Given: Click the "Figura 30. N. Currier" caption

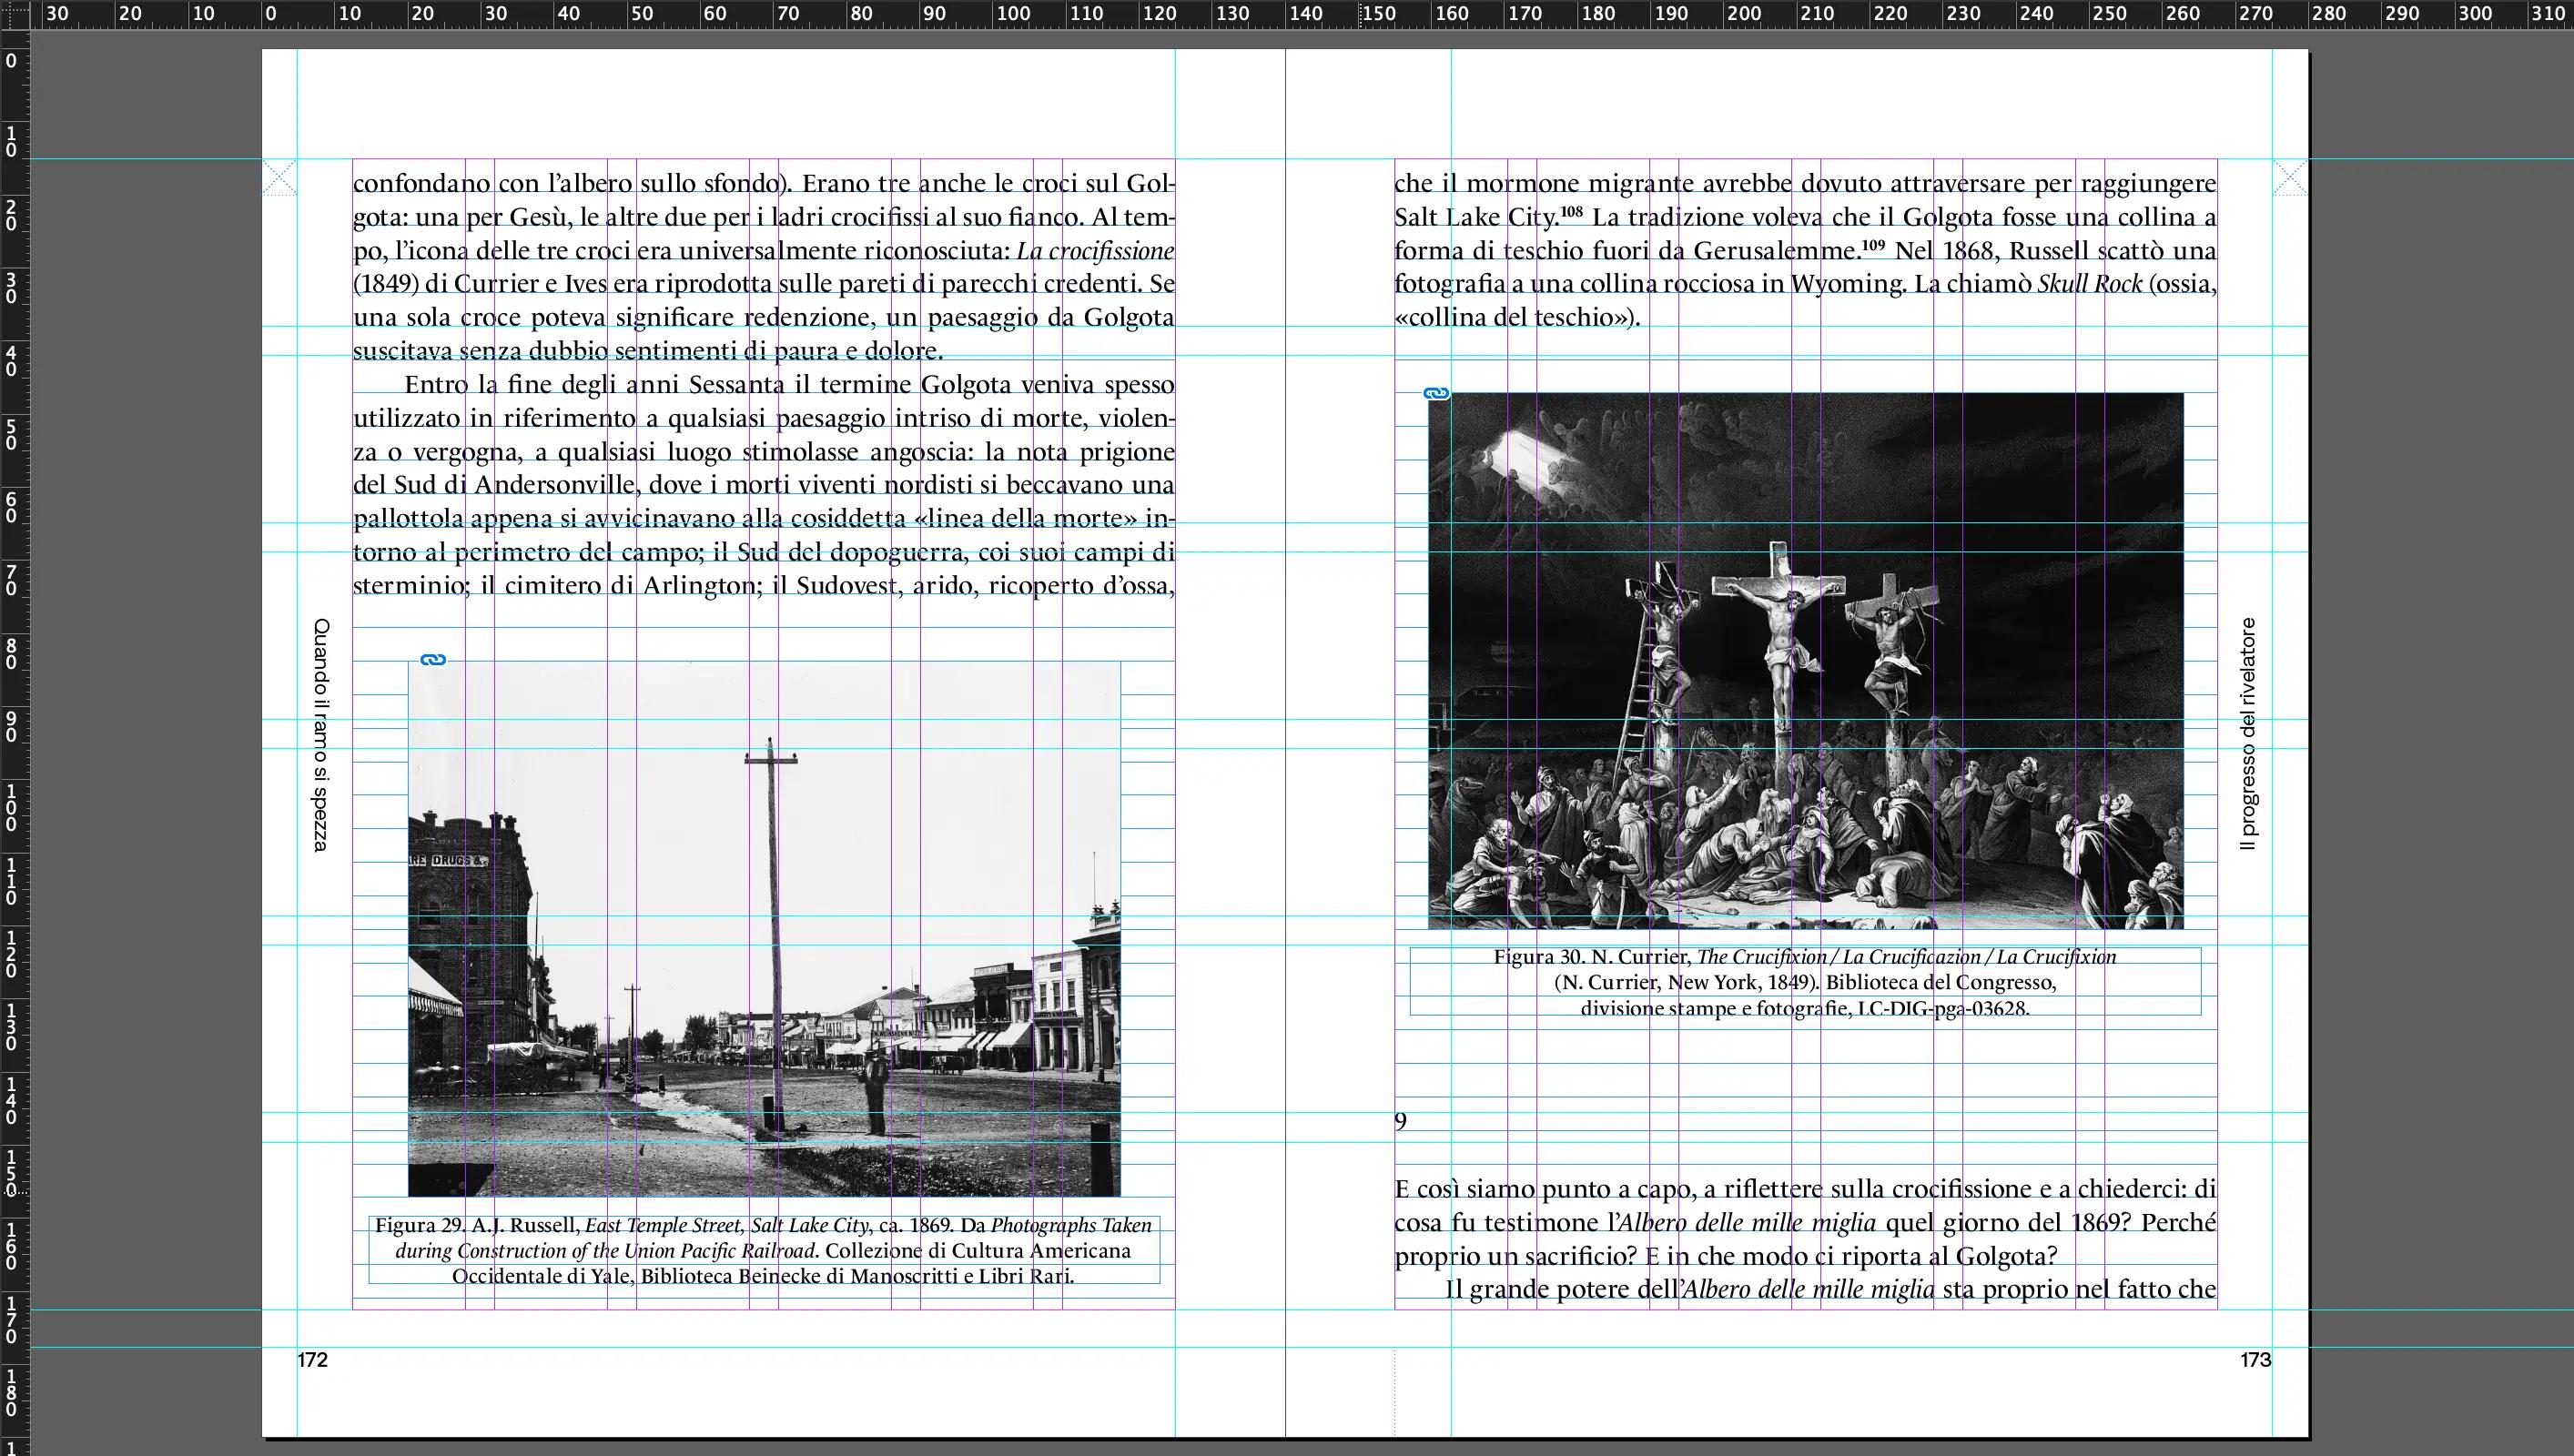Looking at the screenshot, I should pyautogui.click(x=1805, y=982).
